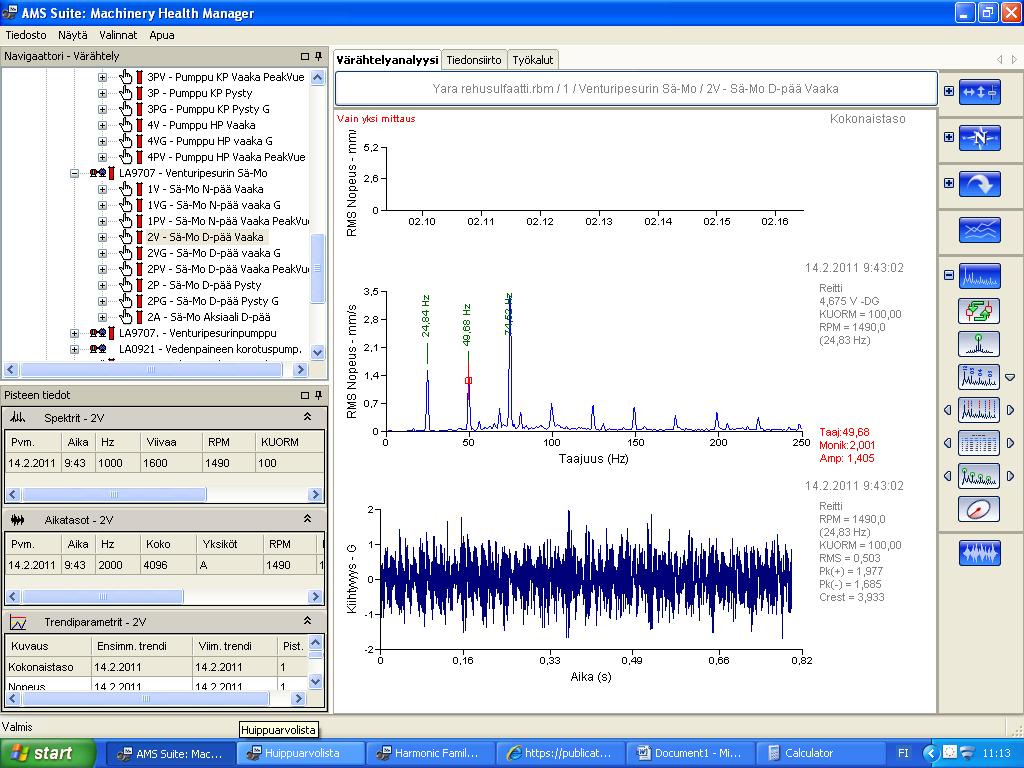Click the red dial gauge tool
Image resolution: width=1024 pixels, height=768 pixels.
979,509
